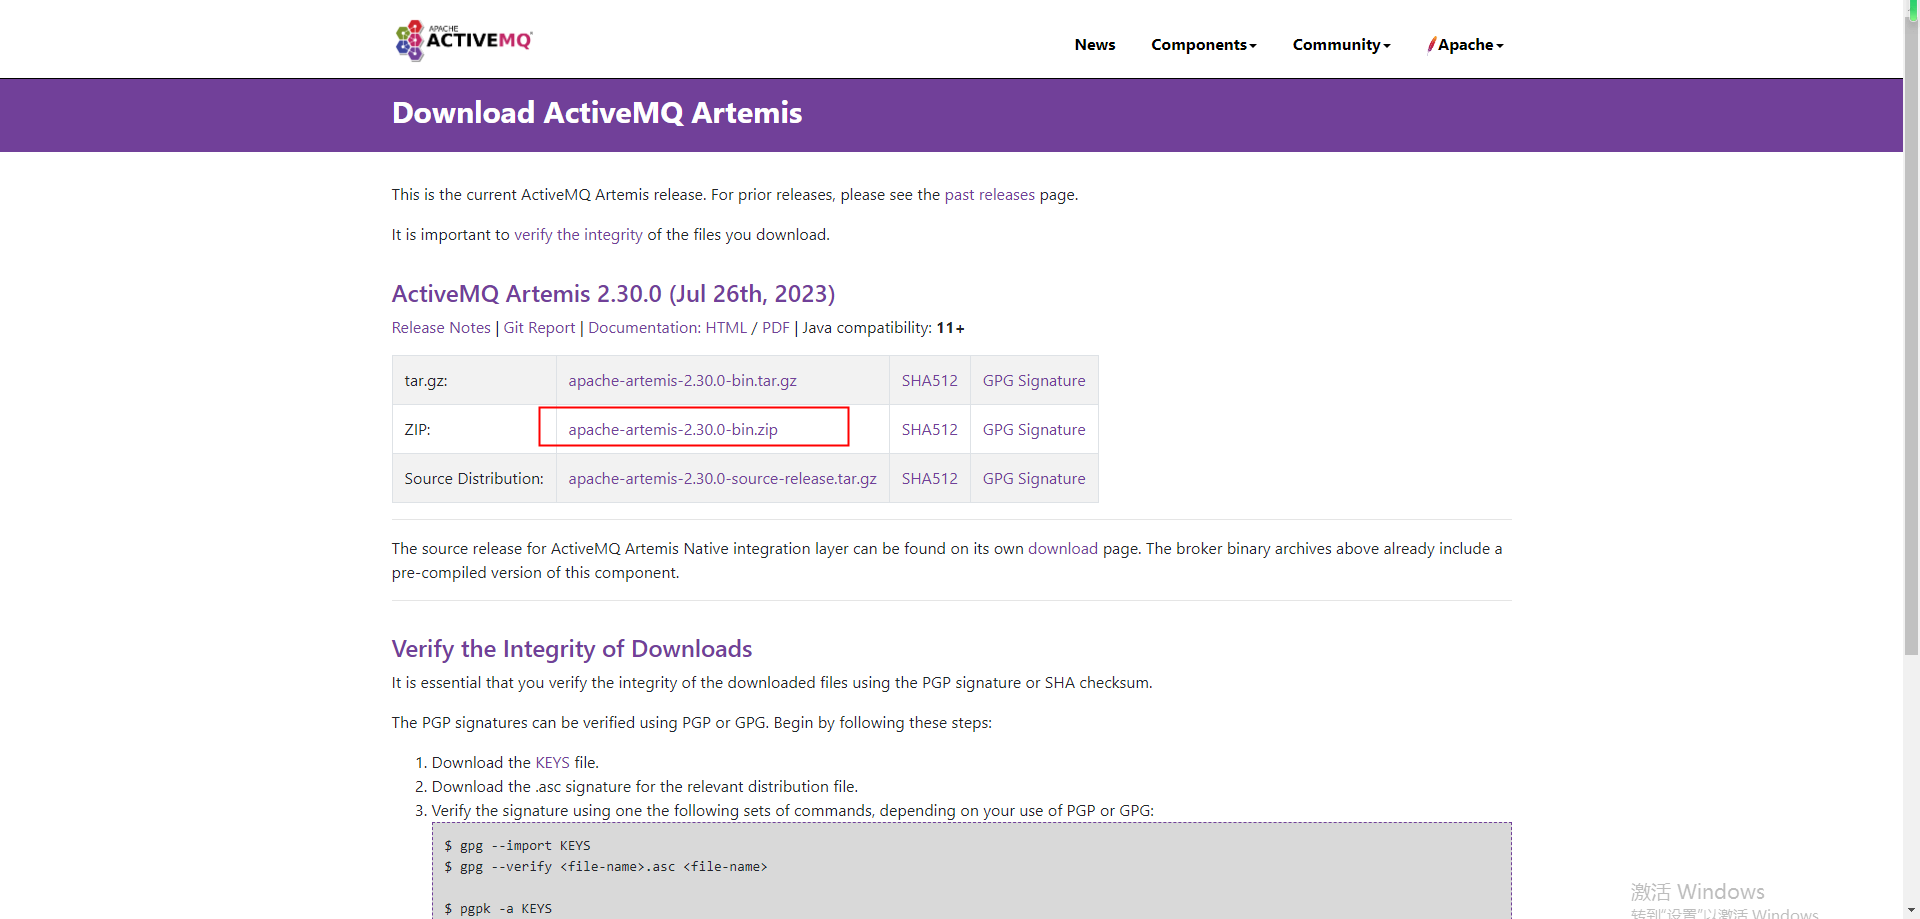The image size is (1920, 919).
Task: Download apache-artemis-2.30.0-source-release.tar.gz
Action: pyautogui.click(x=722, y=479)
